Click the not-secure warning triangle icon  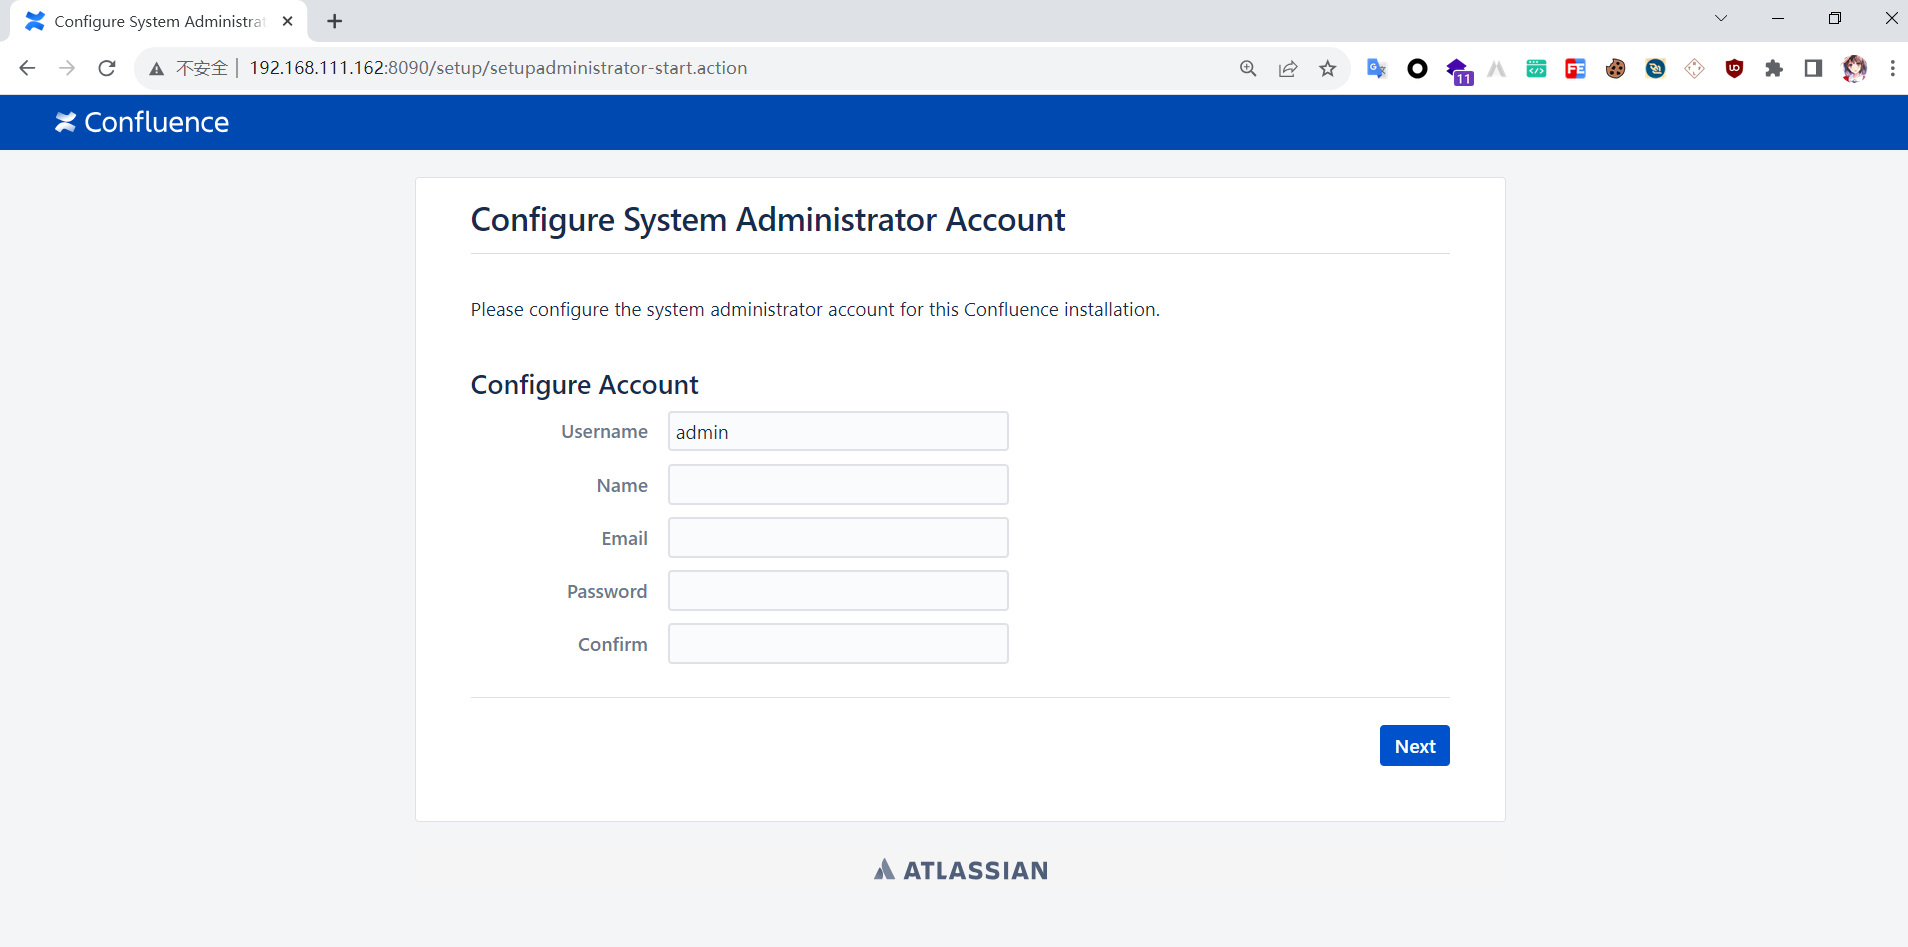click(x=156, y=69)
